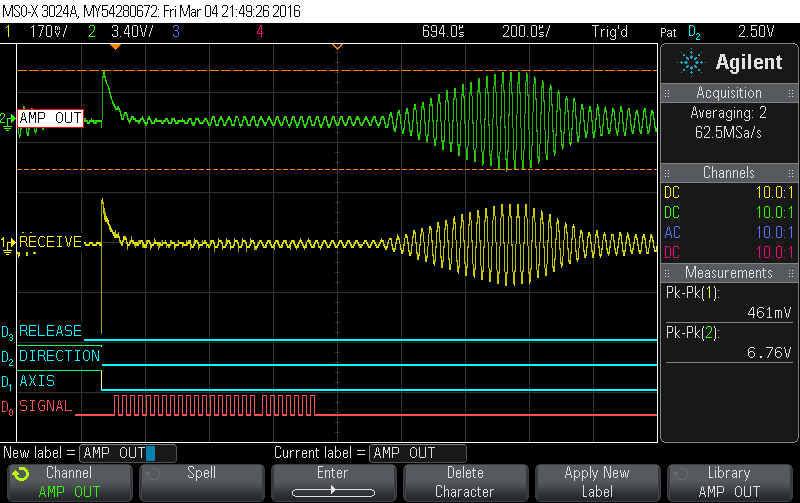Open the Measurements panel header
The image size is (800, 503).
tap(728, 273)
